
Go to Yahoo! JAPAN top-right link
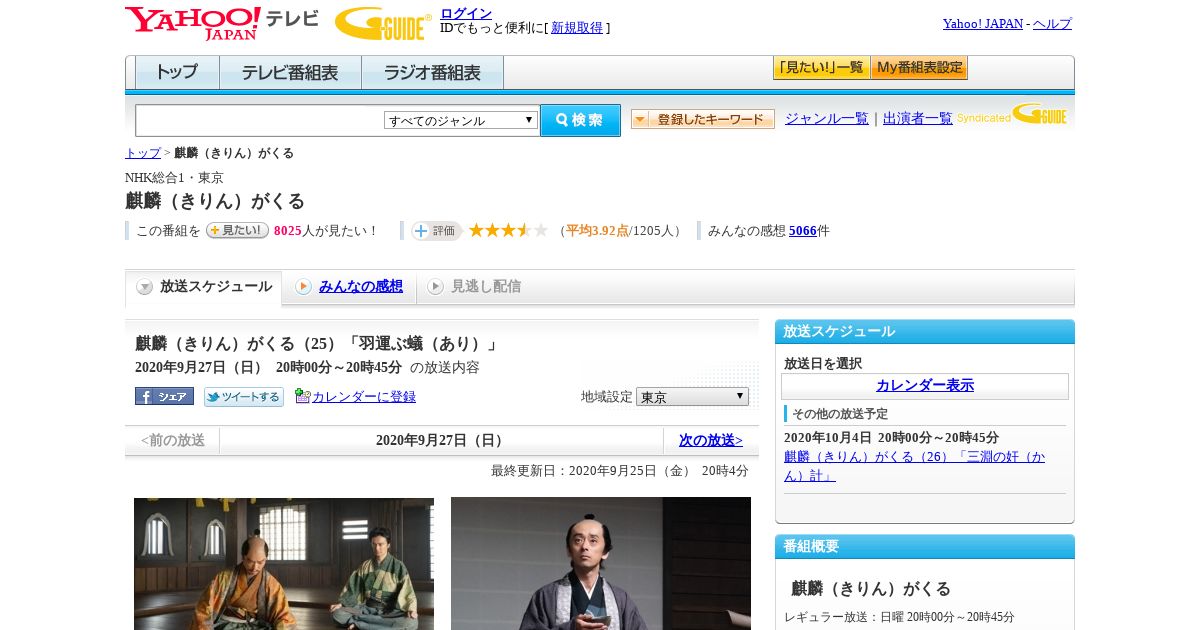coord(982,24)
